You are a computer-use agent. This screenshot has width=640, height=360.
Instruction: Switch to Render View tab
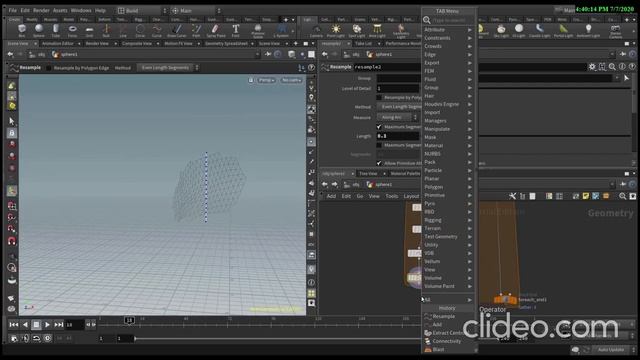coord(97,44)
